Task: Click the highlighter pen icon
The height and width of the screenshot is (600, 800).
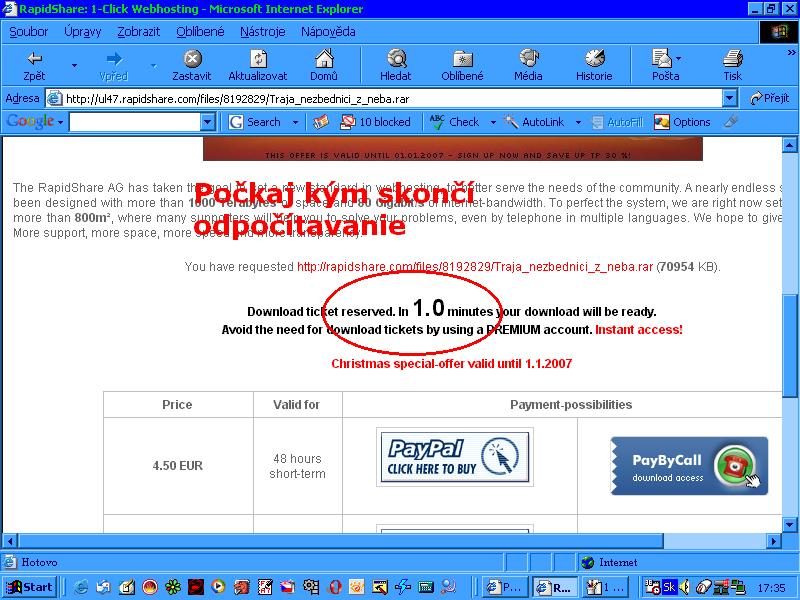Action: [x=731, y=121]
